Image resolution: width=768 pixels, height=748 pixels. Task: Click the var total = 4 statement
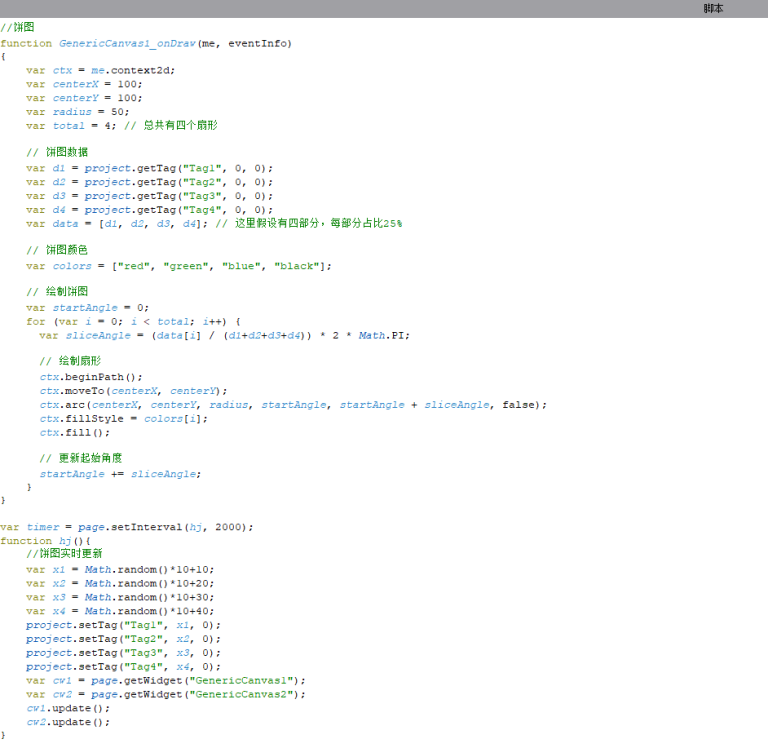[x=72, y=126]
